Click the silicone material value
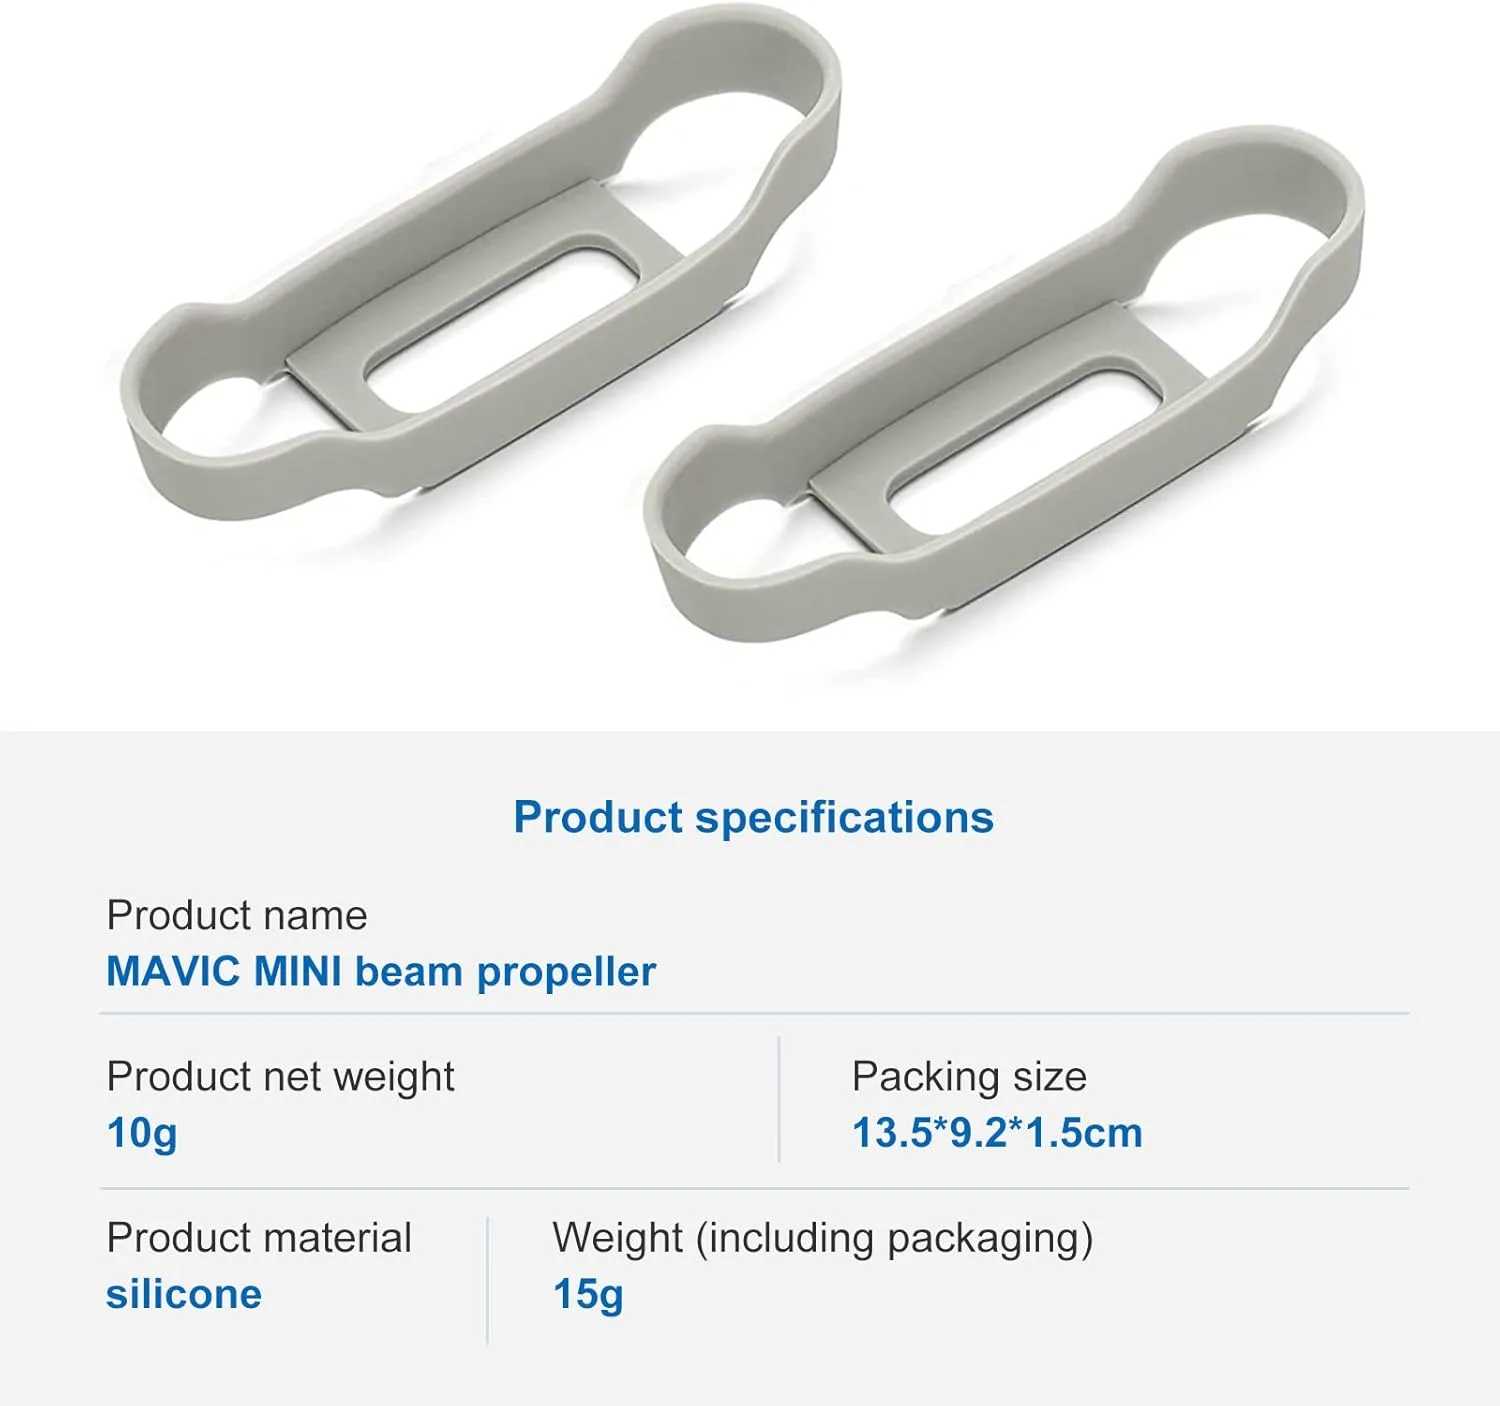 [184, 1294]
